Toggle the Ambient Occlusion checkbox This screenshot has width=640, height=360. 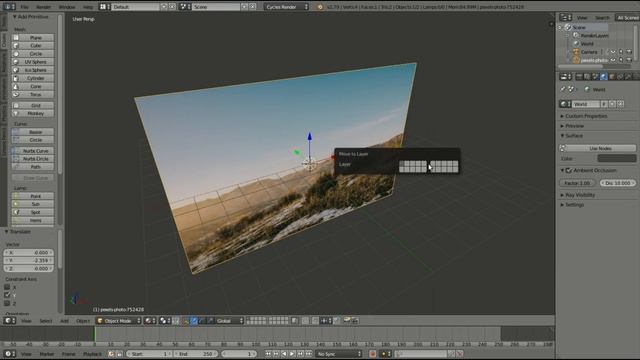(569, 170)
